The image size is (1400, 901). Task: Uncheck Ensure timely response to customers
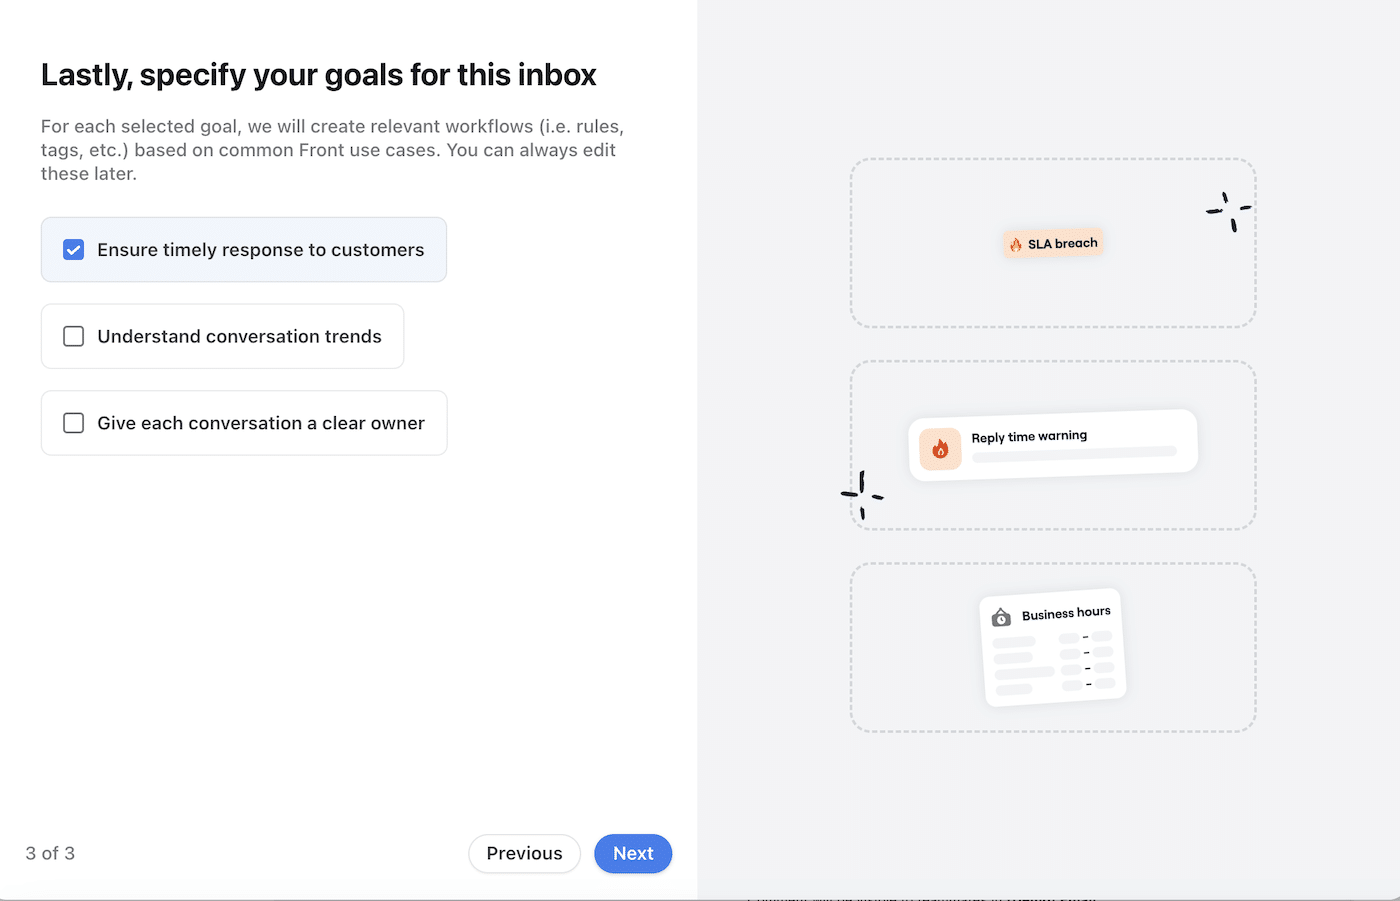click(x=73, y=249)
